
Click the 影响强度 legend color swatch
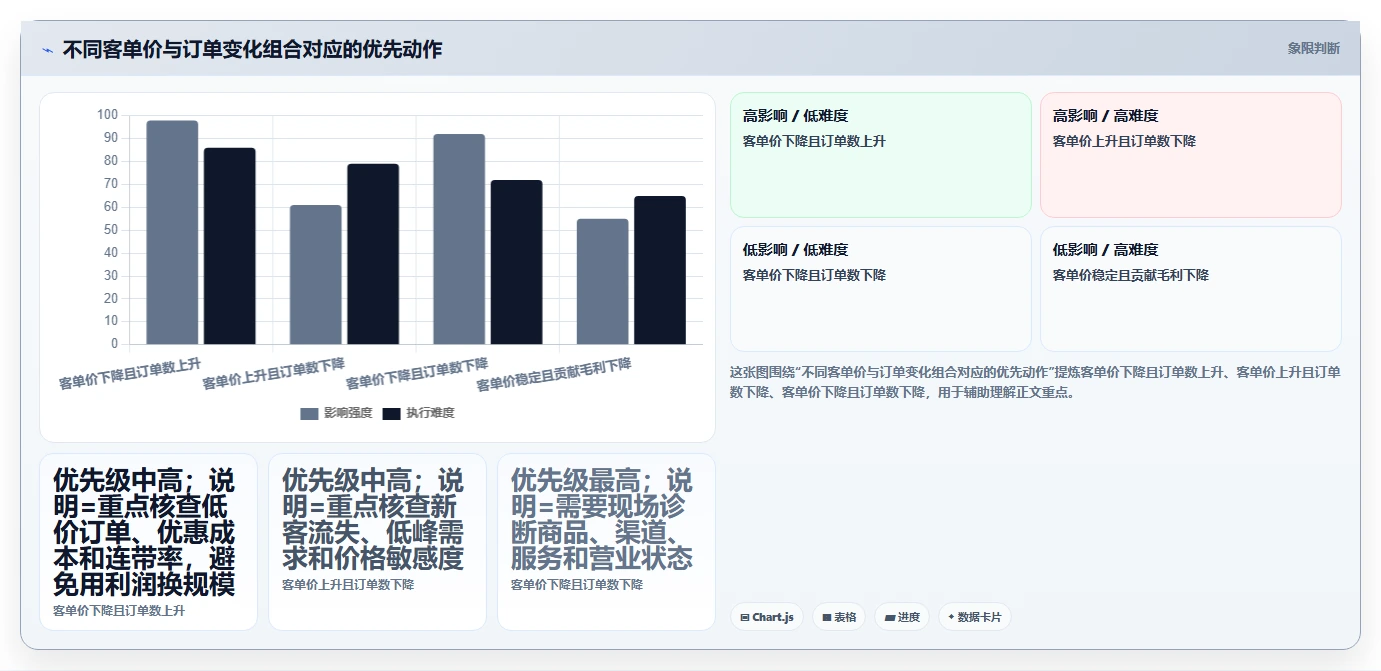tap(310, 413)
